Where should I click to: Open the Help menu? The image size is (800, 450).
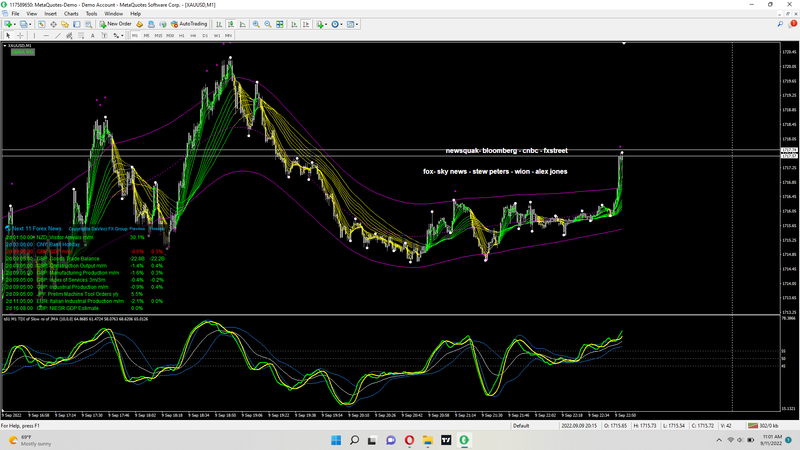coord(135,14)
